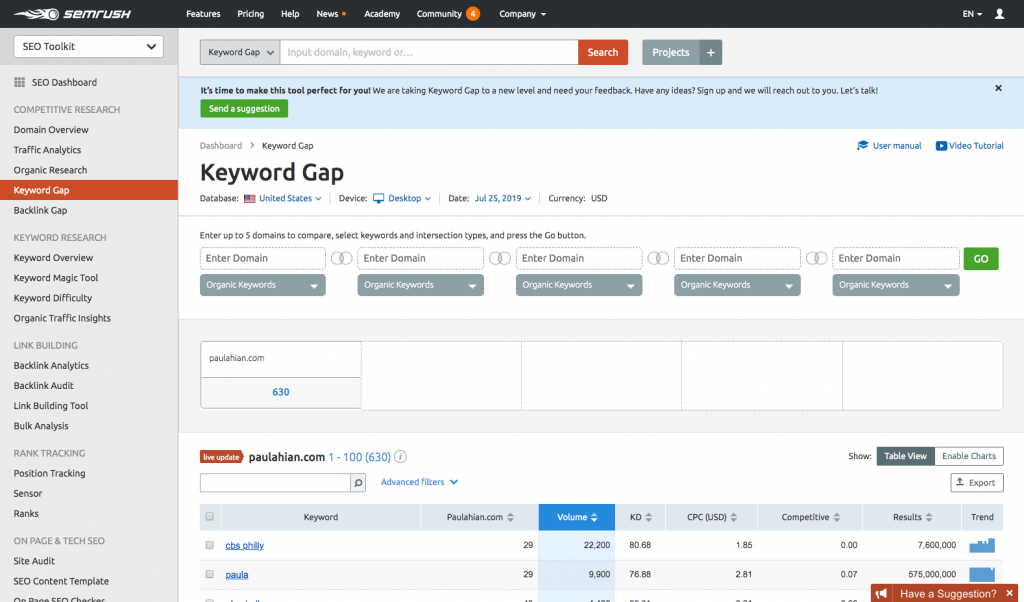
Task: Switch to Enable Charts view
Action: pyautogui.click(x=969, y=456)
